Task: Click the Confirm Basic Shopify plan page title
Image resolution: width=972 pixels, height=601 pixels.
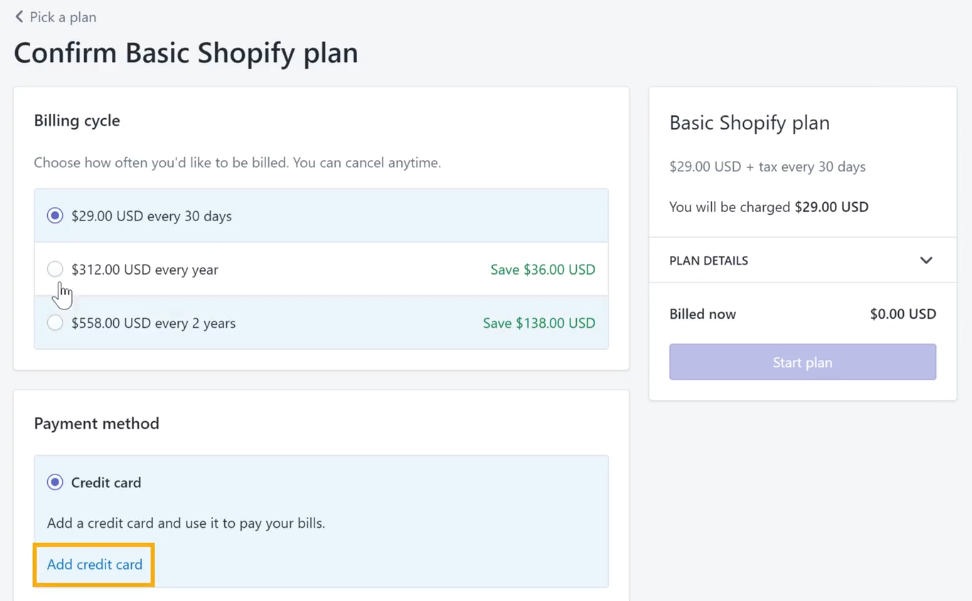Action: [186, 53]
